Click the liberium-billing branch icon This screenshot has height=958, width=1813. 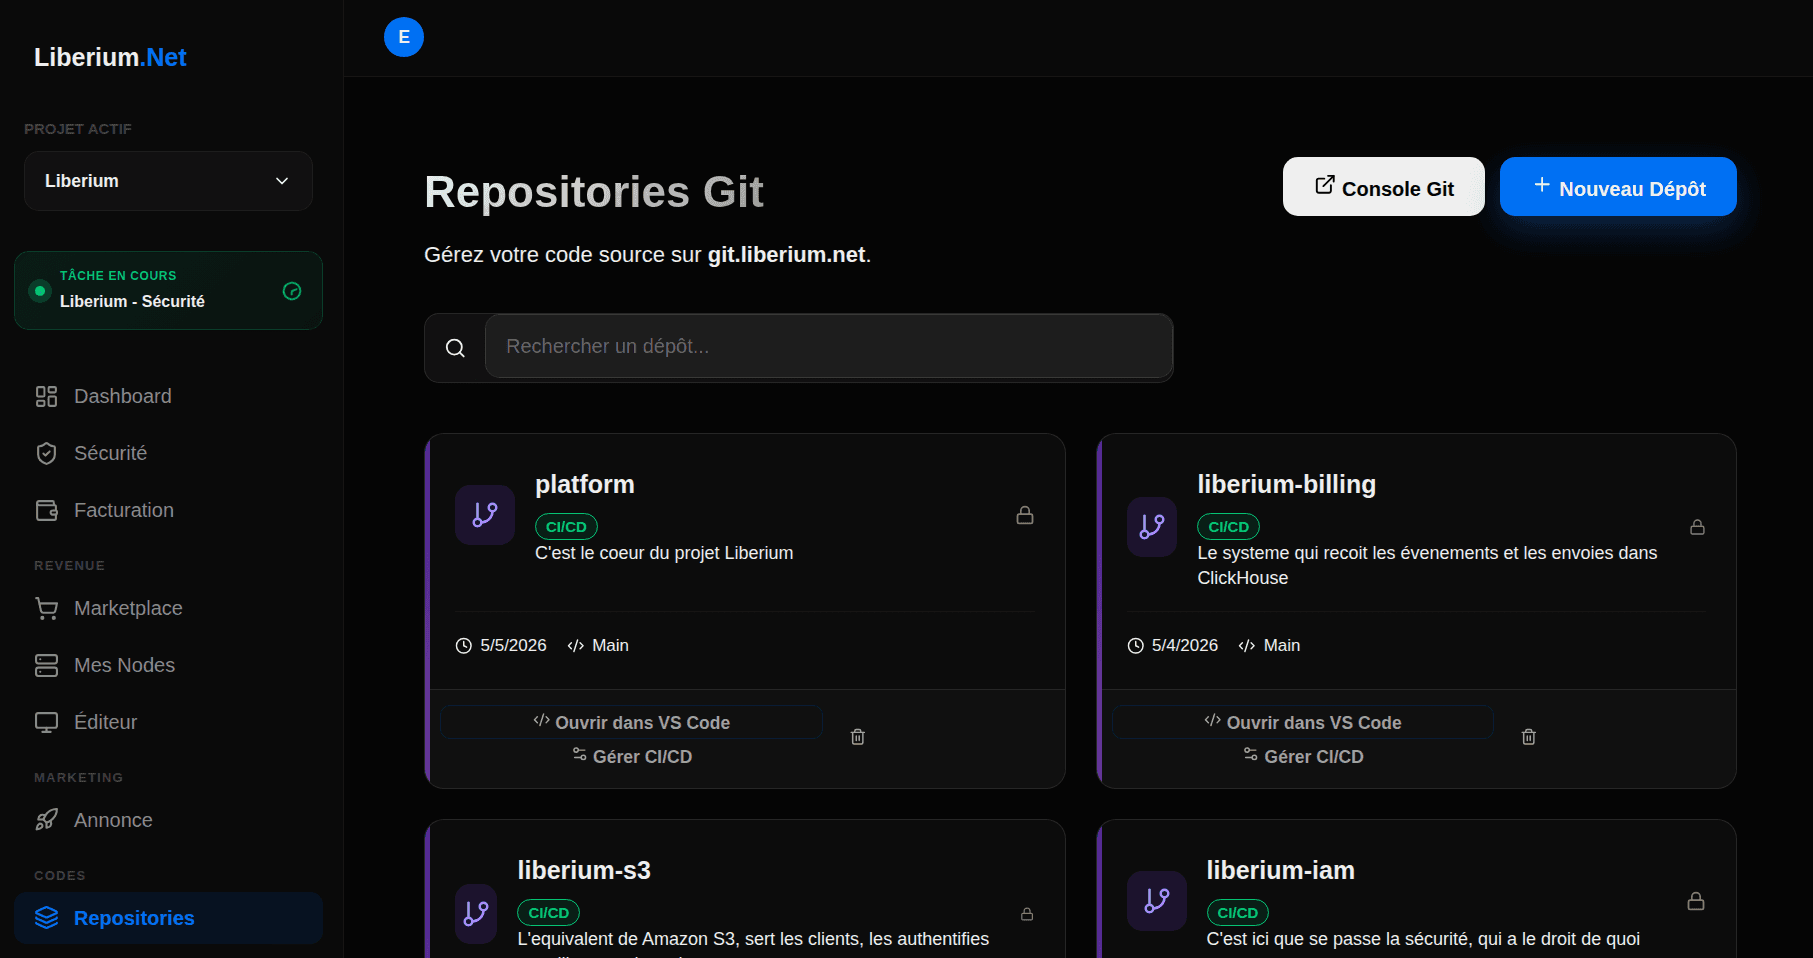(x=1152, y=527)
